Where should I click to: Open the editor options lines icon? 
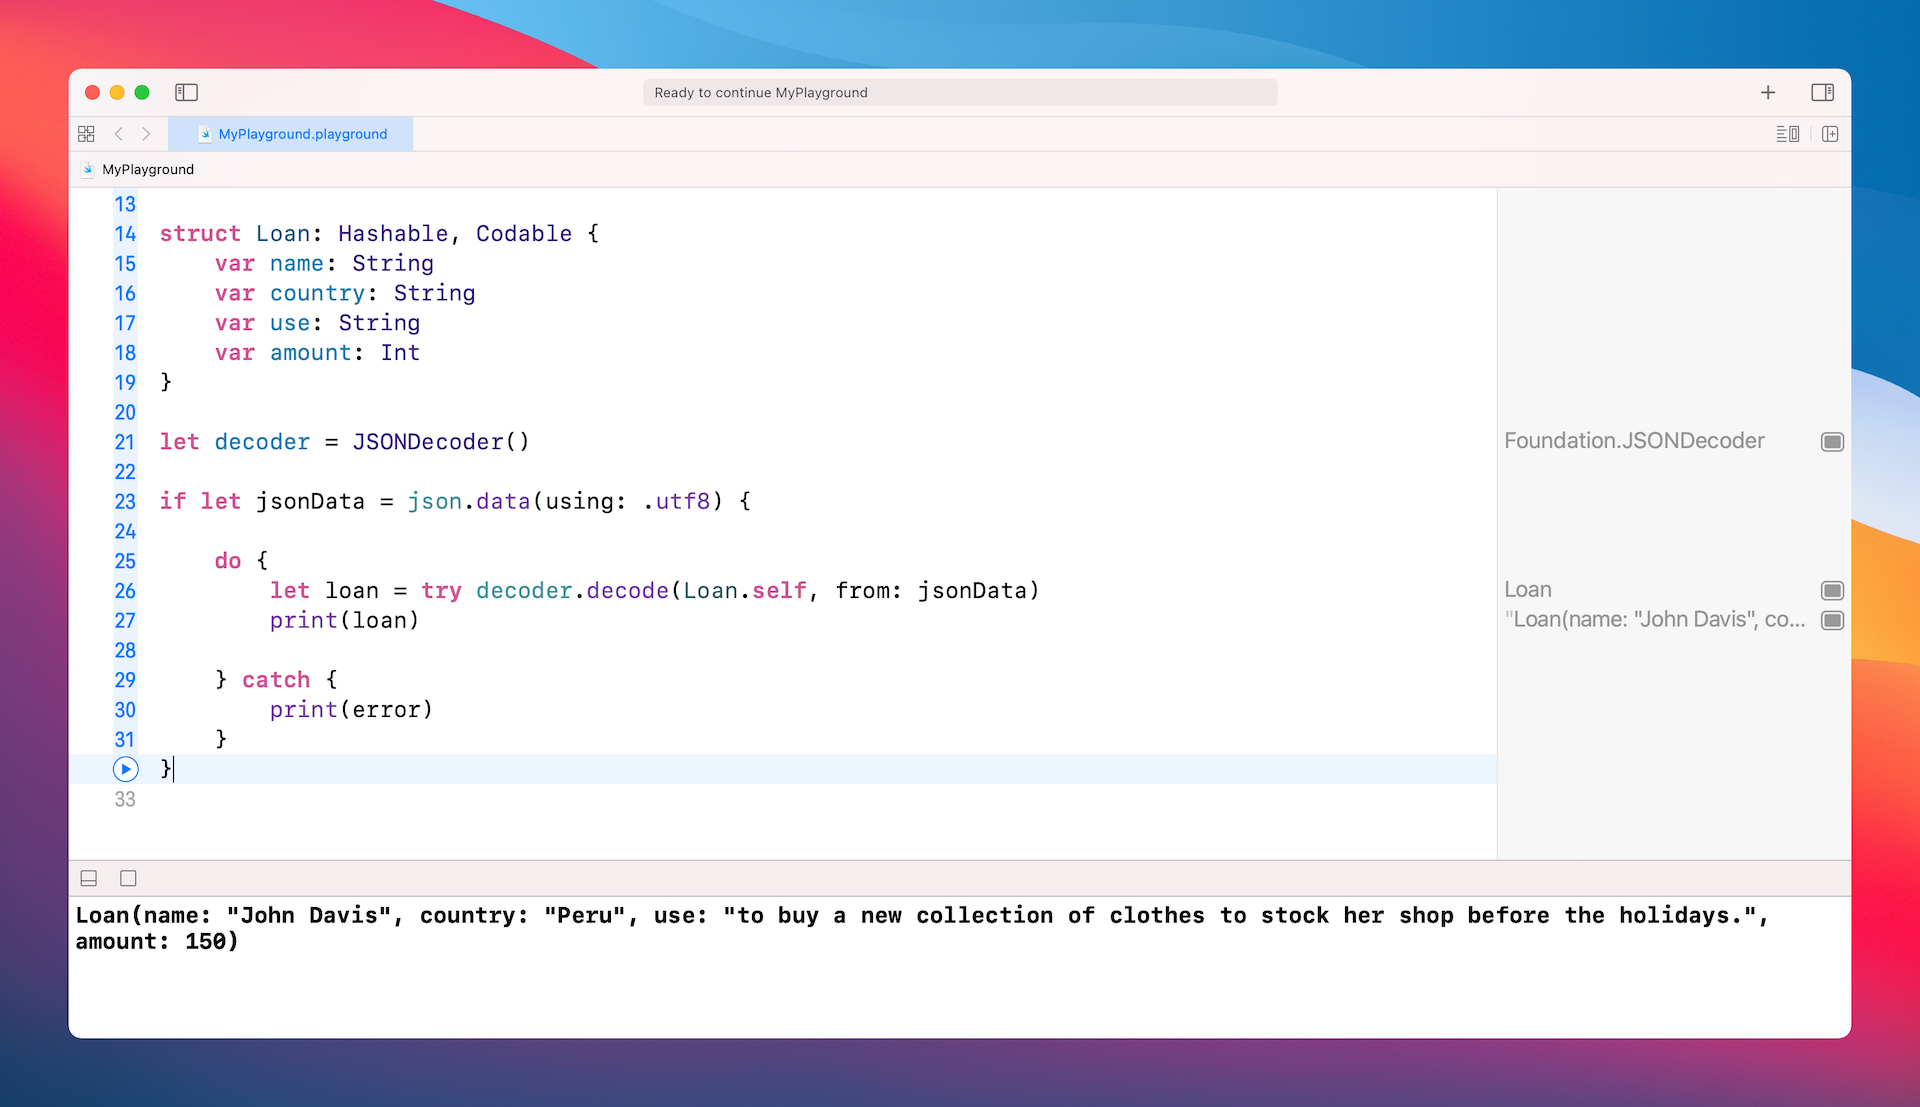1787,134
